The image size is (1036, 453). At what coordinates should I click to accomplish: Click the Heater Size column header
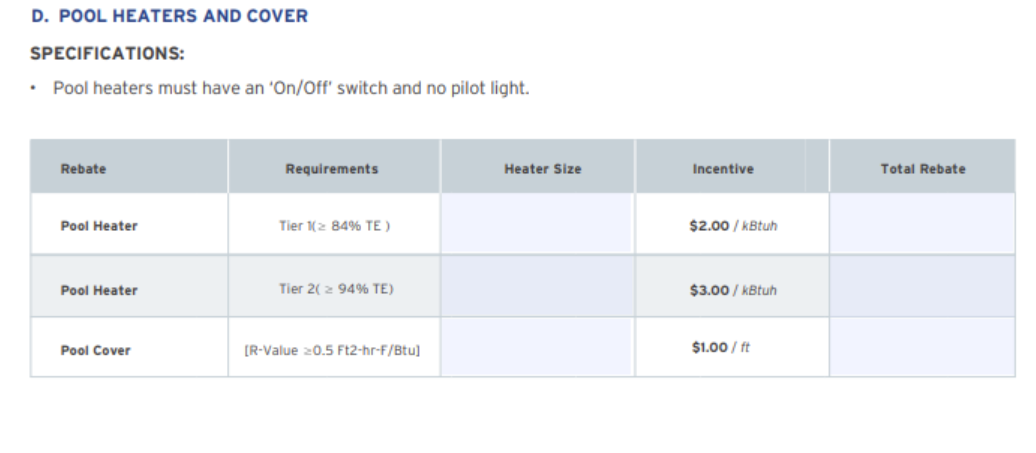pyautogui.click(x=542, y=169)
